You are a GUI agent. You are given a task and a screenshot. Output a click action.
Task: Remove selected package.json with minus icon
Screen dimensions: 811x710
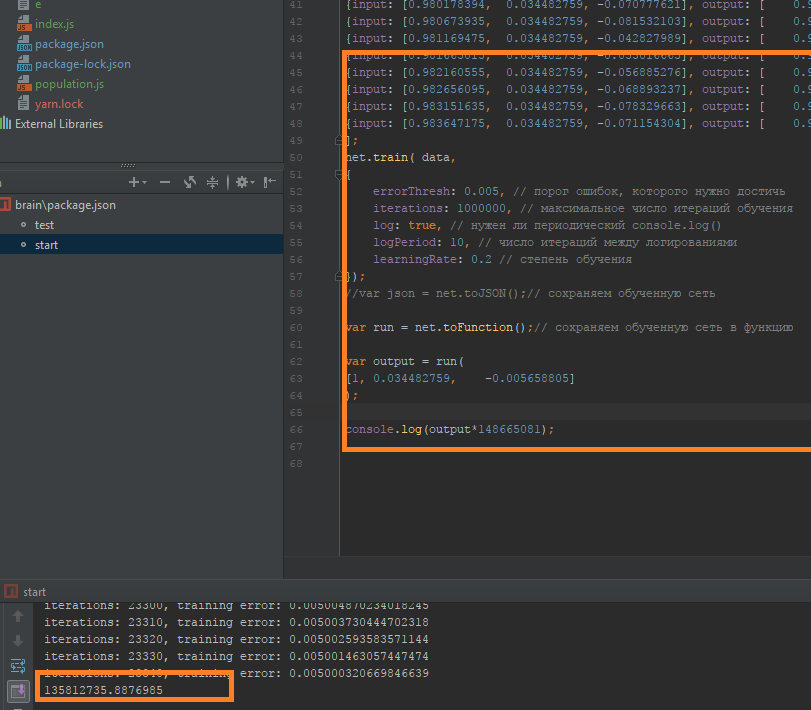point(165,182)
